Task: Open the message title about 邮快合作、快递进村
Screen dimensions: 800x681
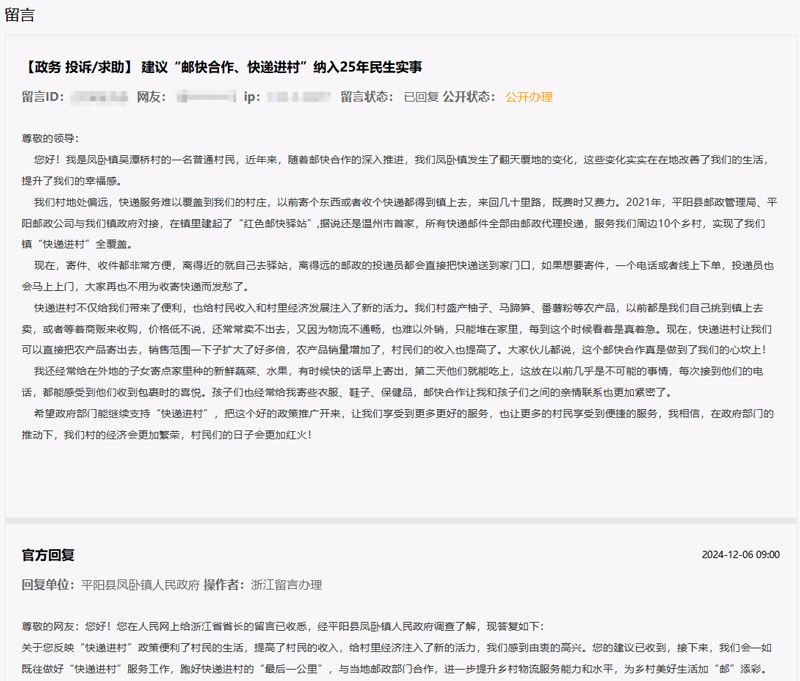Action: 222,67
